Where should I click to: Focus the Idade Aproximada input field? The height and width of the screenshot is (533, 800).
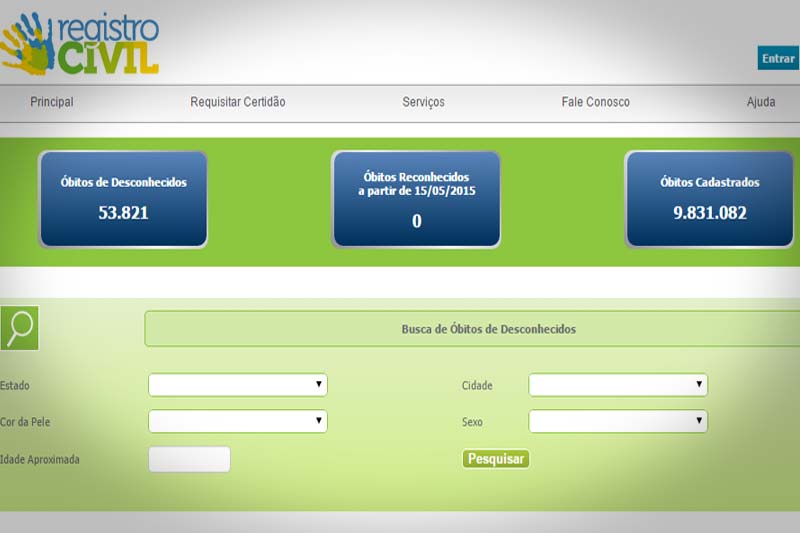click(x=189, y=459)
